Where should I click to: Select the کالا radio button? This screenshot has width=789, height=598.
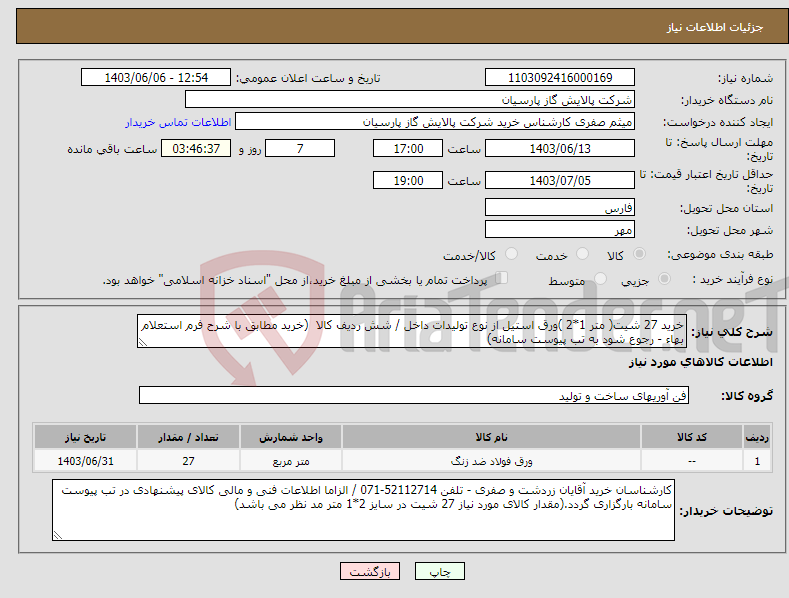(x=639, y=254)
